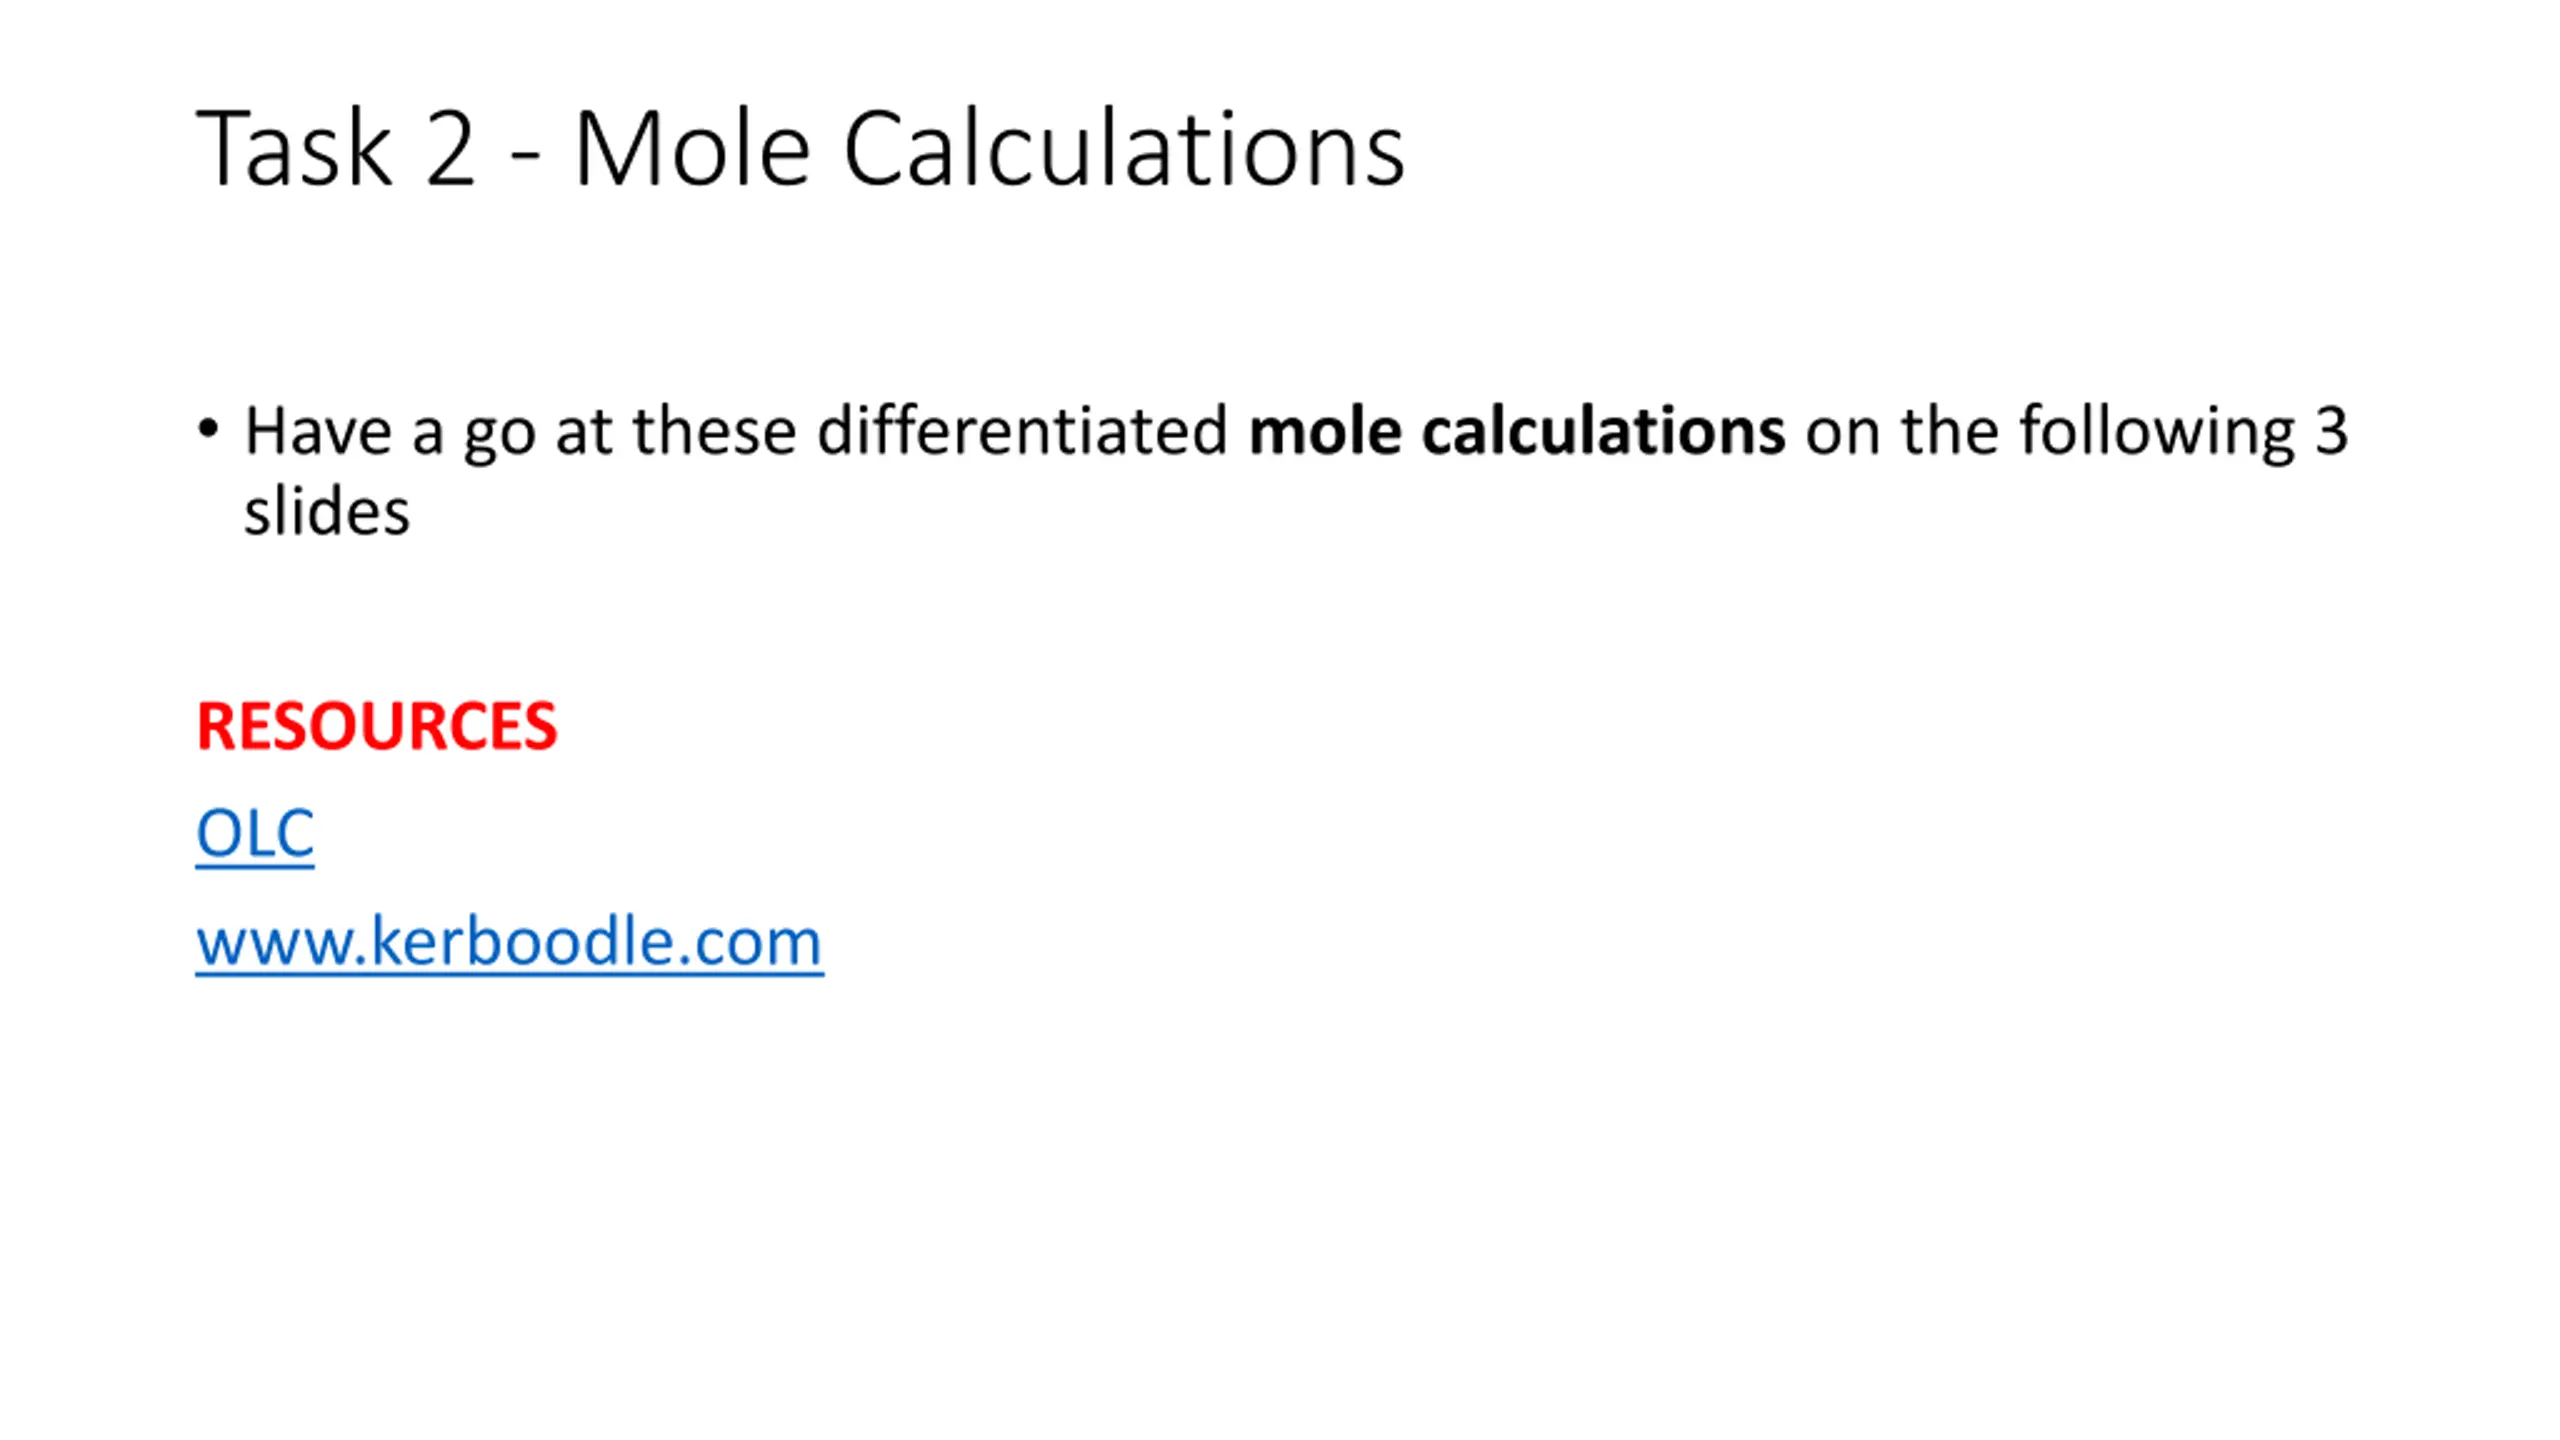
Task: Open the www.kerboodle.com link
Action: coord(509,942)
